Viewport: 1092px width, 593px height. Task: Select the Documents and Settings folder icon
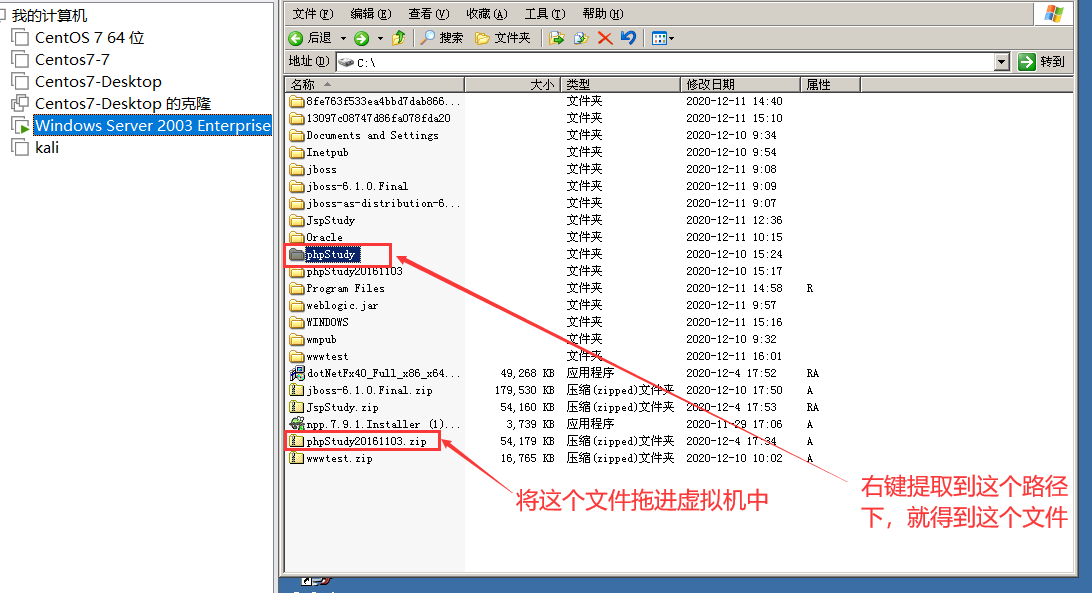[297, 135]
